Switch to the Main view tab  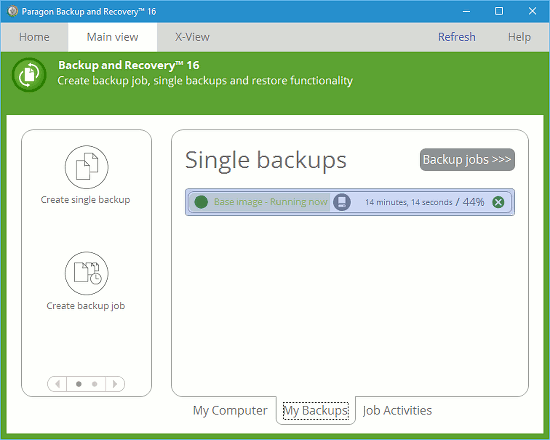(113, 37)
